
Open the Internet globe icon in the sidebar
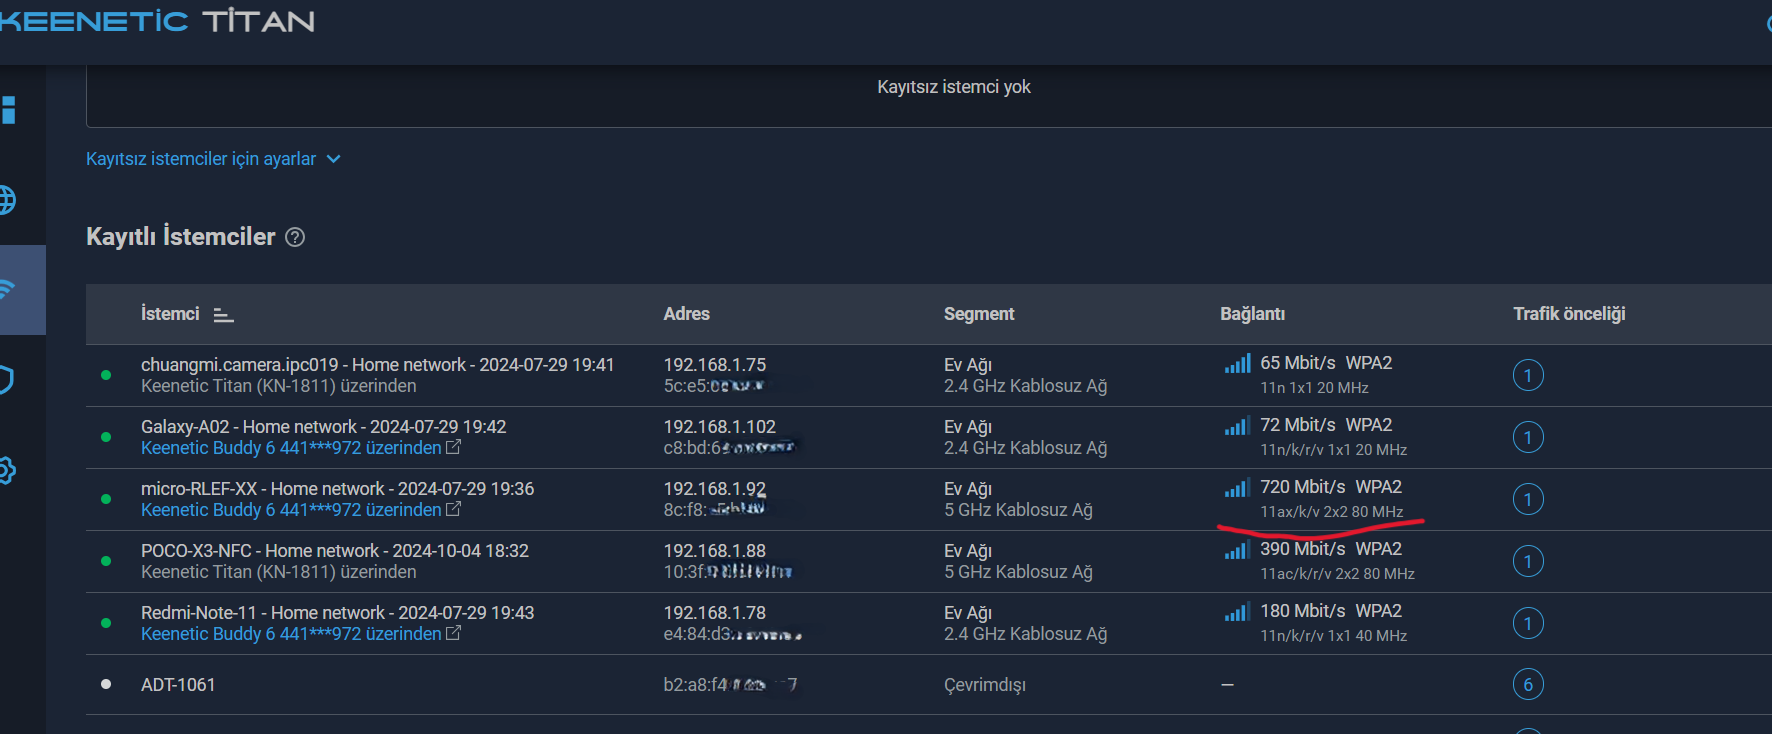click(x=7, y=200)
